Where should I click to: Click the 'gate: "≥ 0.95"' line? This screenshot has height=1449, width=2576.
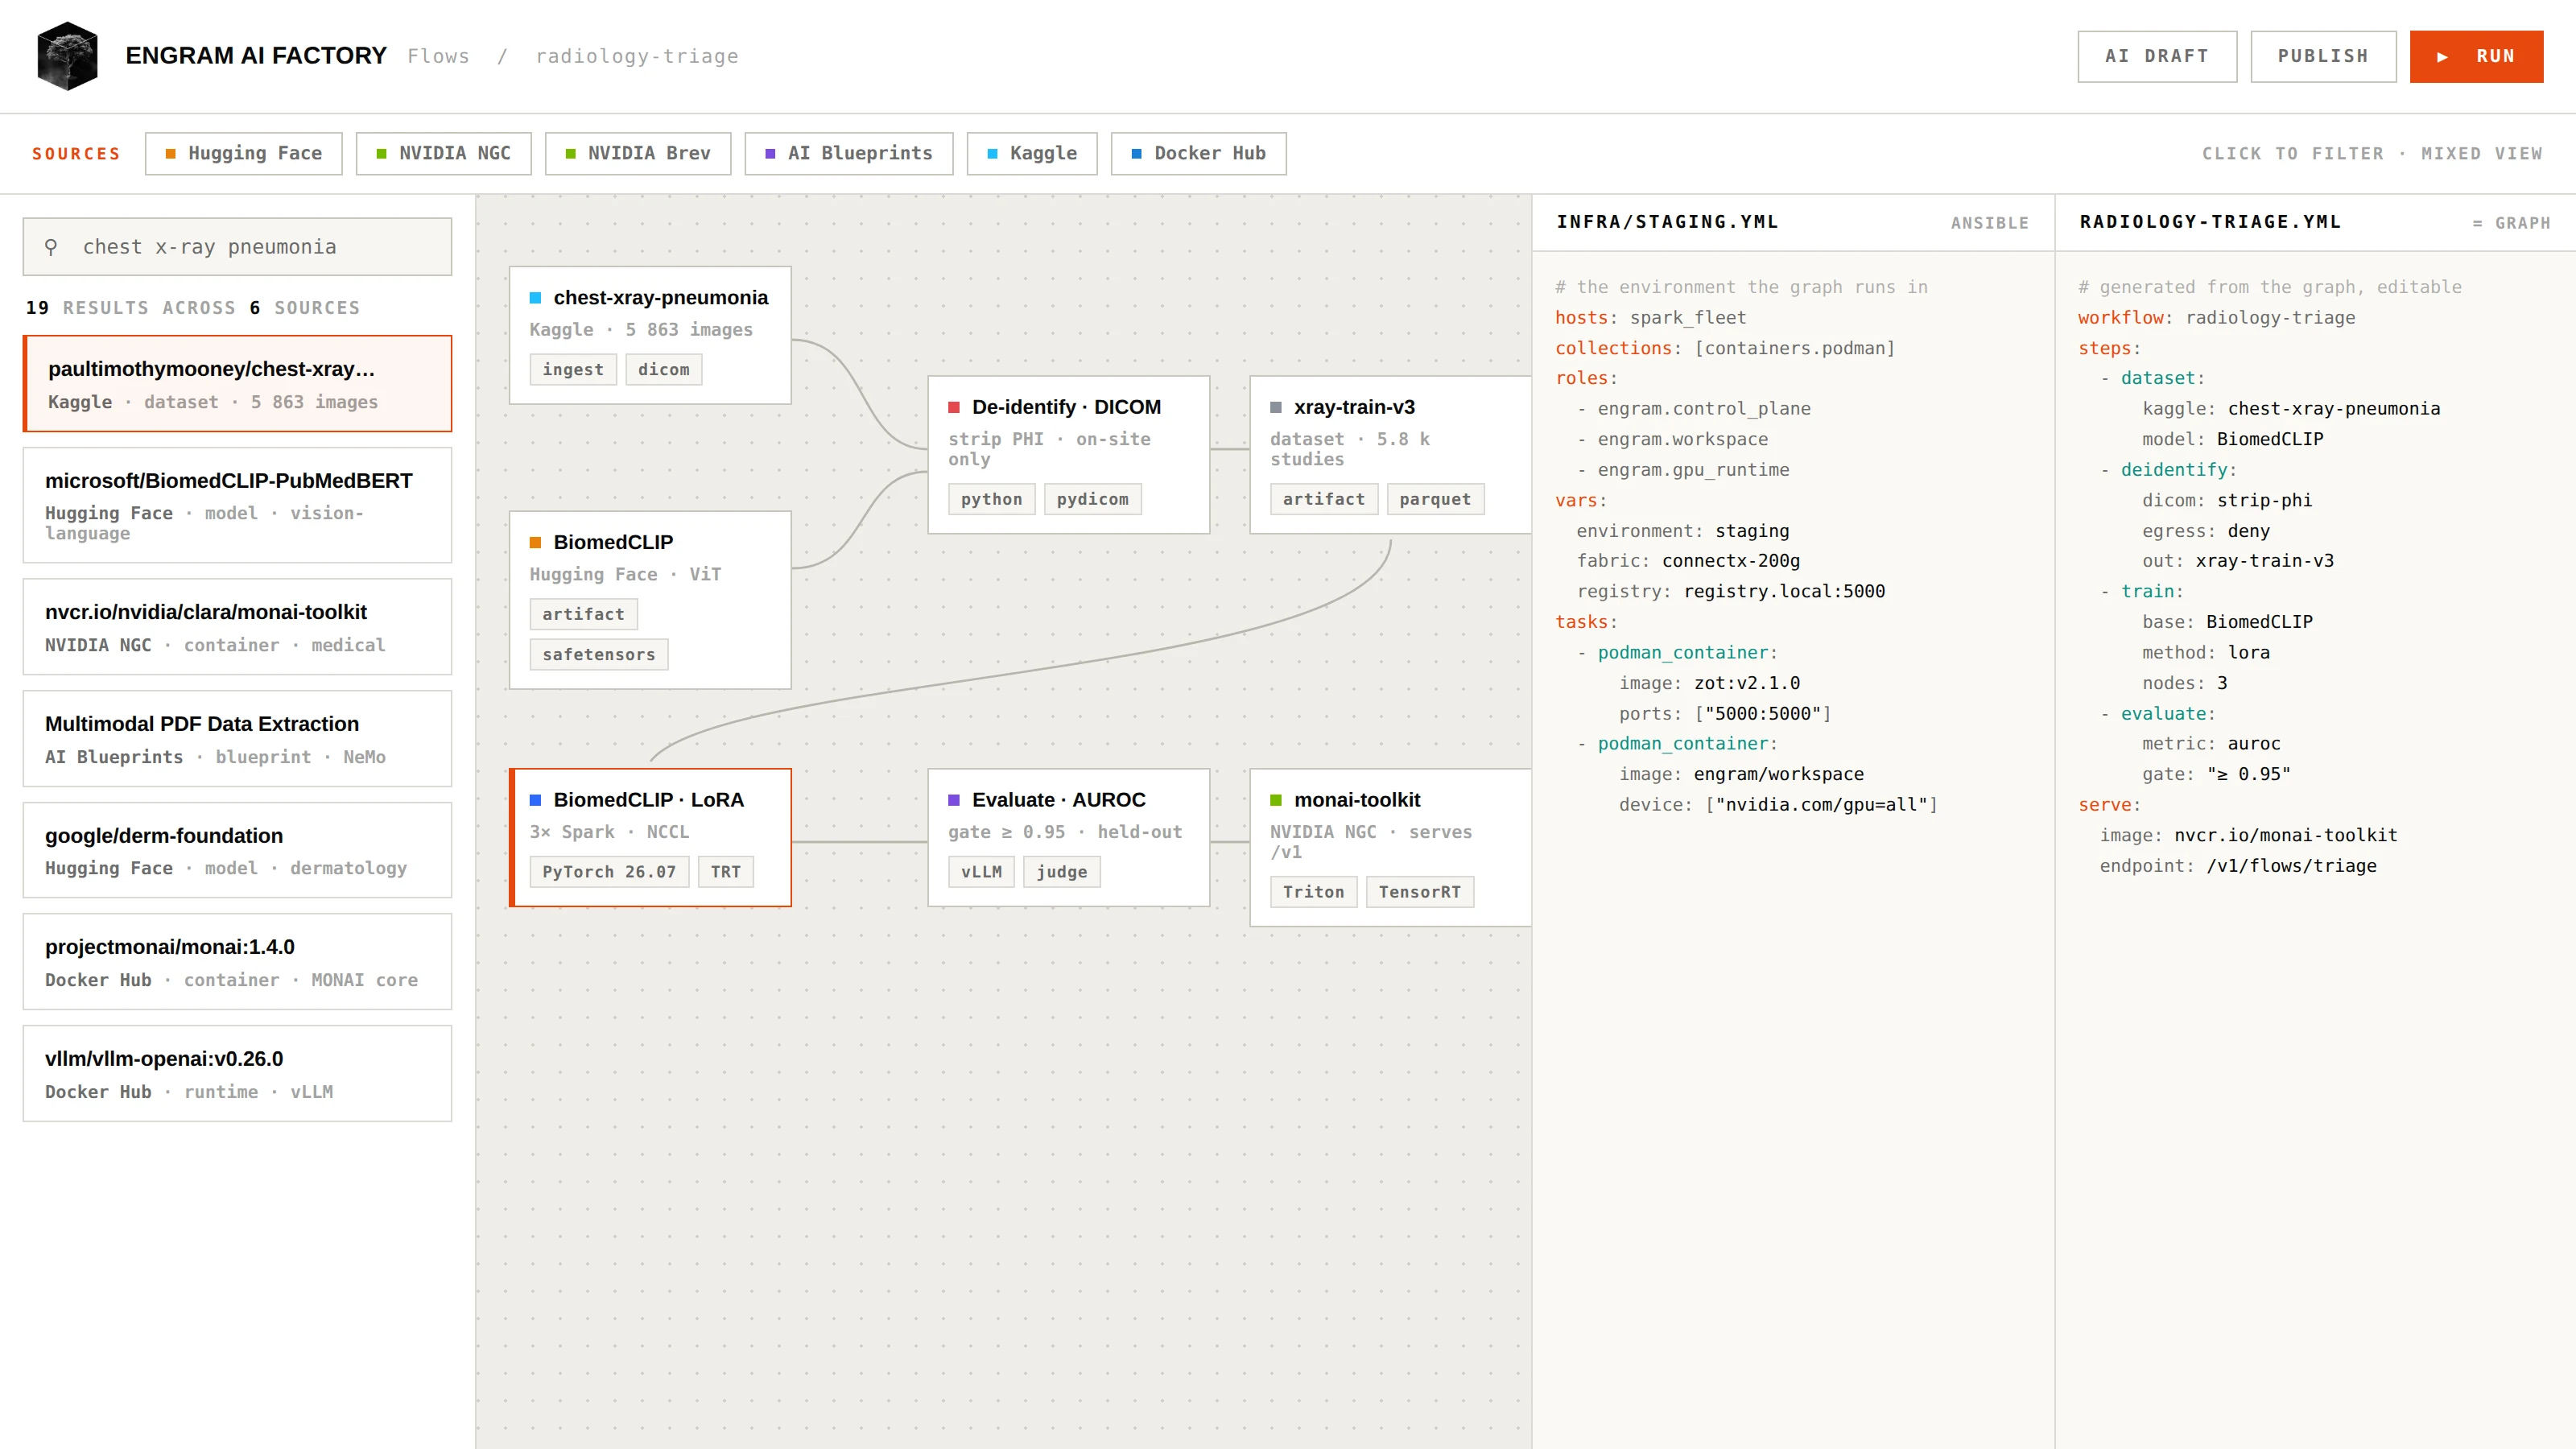pyautogui.click(x=2217, y=774)
